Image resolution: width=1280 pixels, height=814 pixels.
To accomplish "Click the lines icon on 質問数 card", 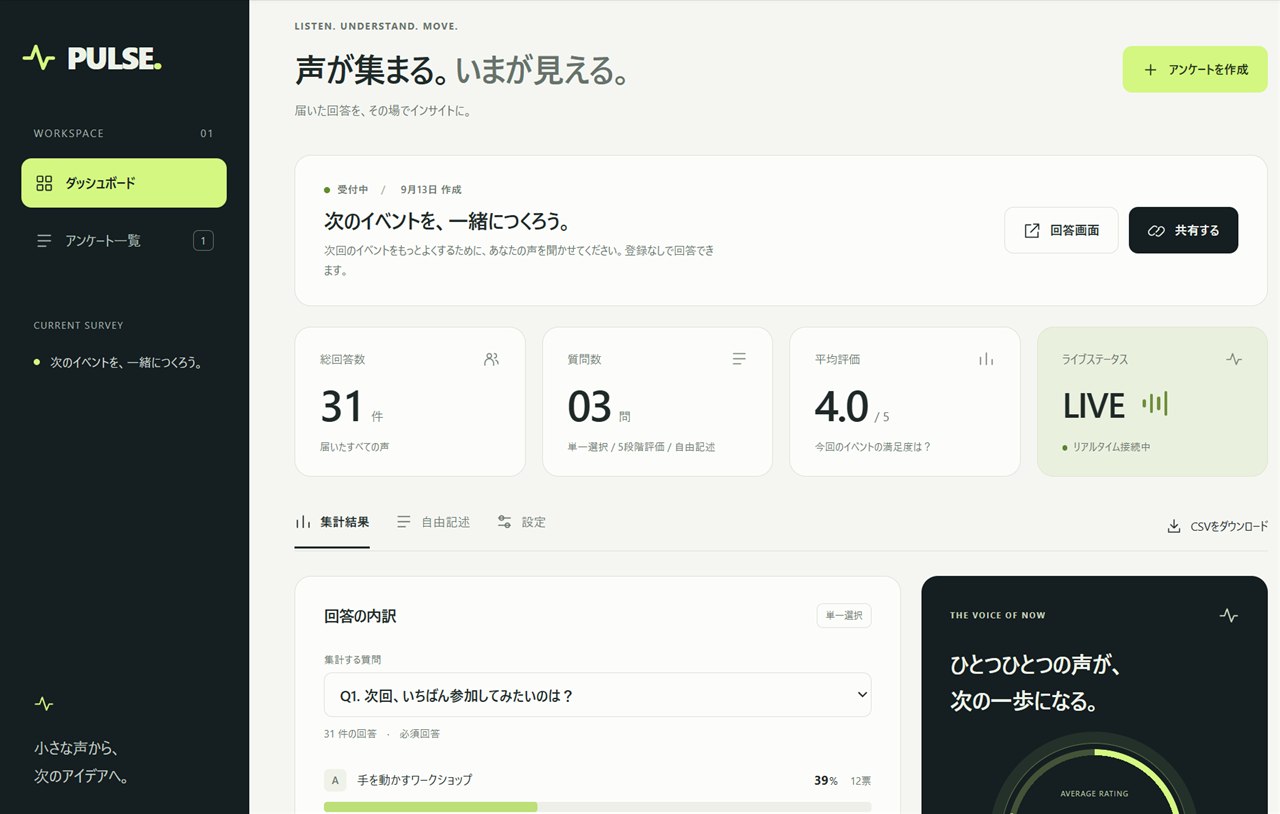I will 739,359.
